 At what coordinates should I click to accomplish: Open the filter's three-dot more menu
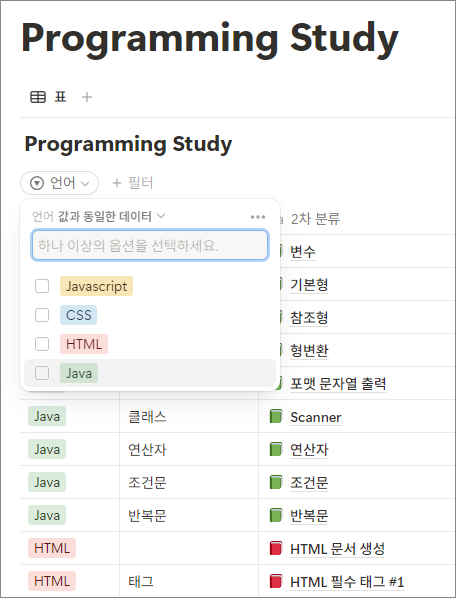(x=258, y=217)
